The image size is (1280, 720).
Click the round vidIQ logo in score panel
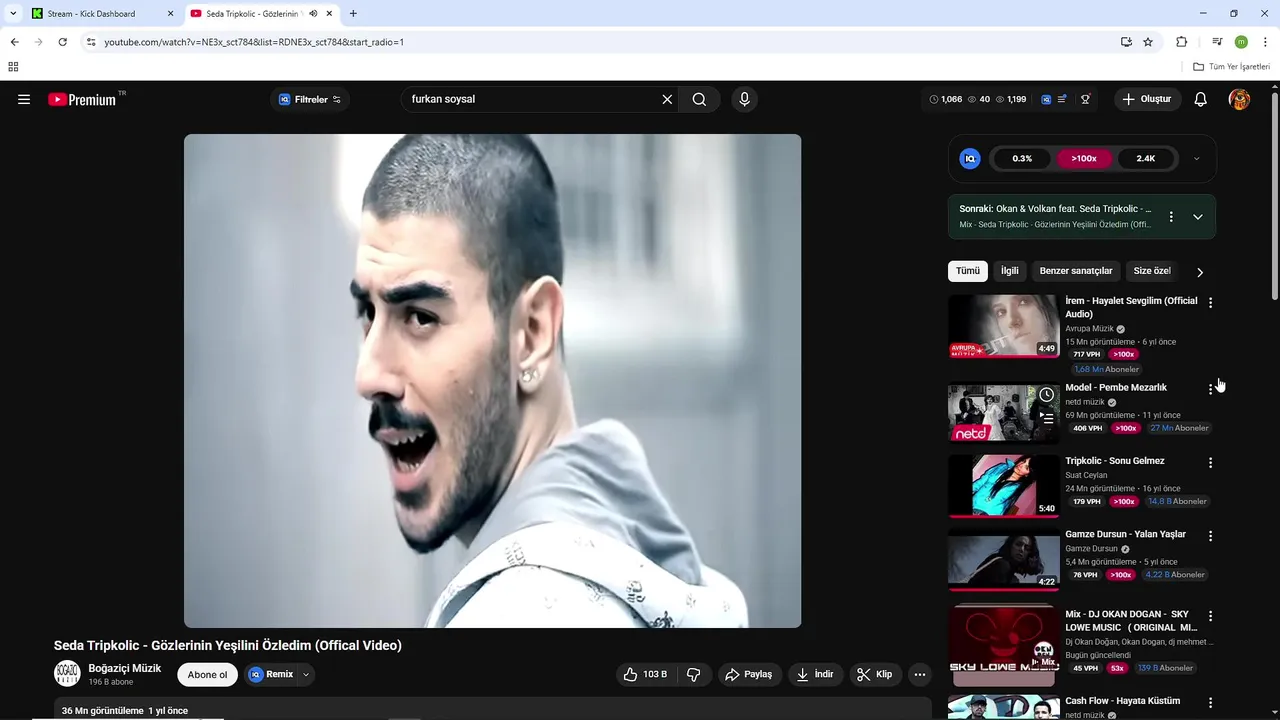(970, 158)
